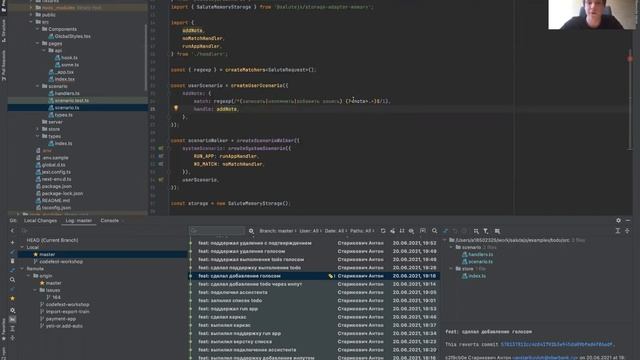The height and width of the screenshot is (360, 640).
Task: Collapse the scenario folder in commit details
Action: click(451, 247)
